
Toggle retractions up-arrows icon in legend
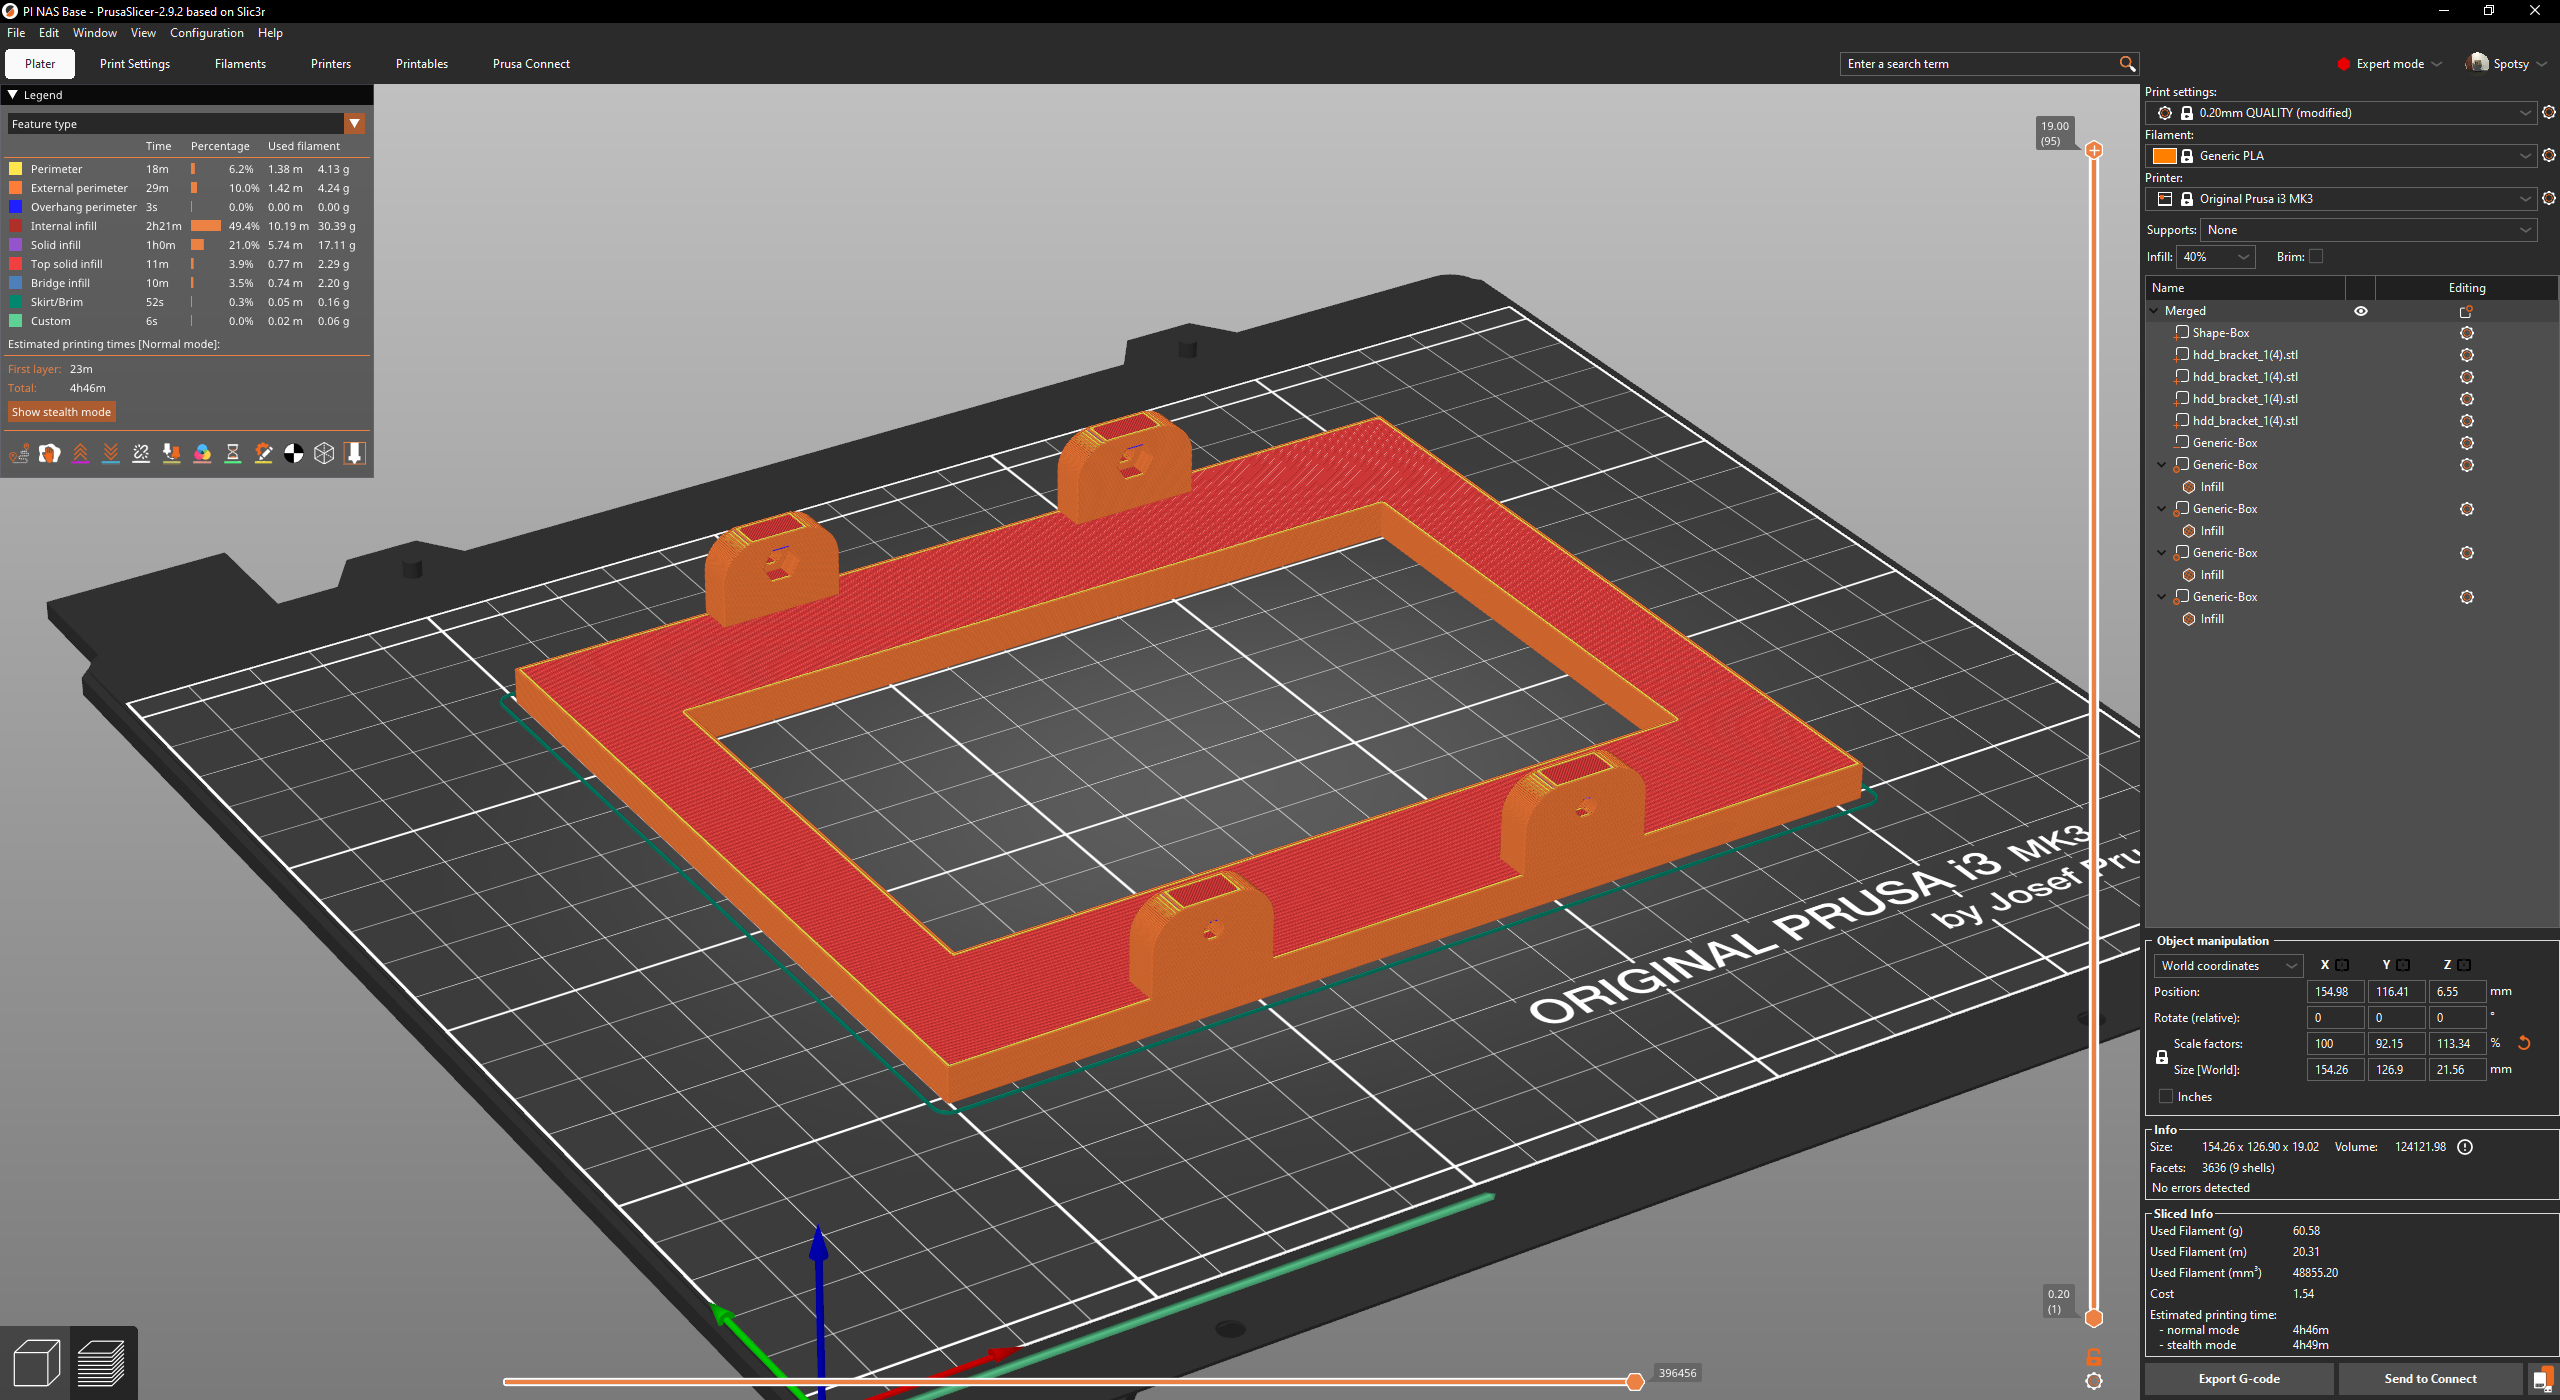pos(81,454)
